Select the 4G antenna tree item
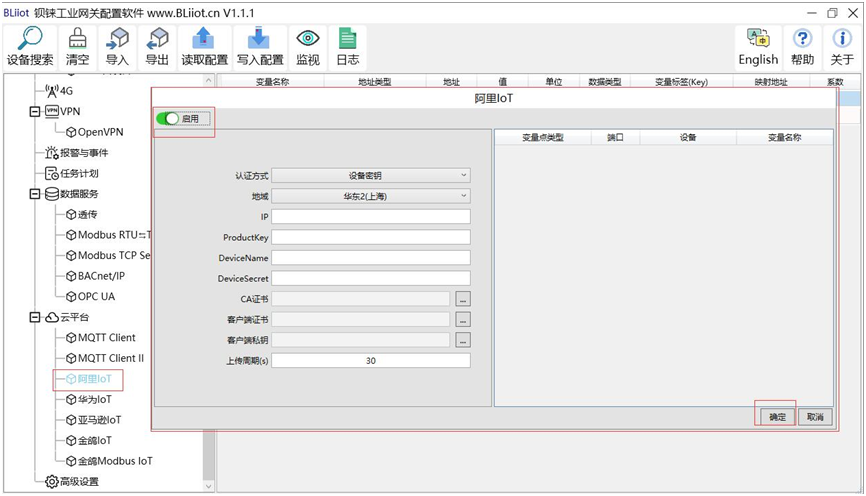This screenshot has height=496, width=866. pos(59,91)
